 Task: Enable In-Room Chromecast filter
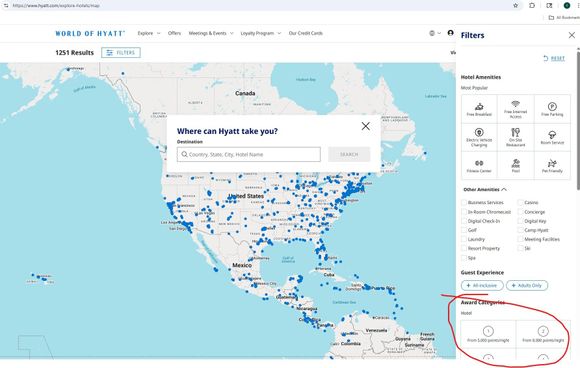[x=464, y=212]
